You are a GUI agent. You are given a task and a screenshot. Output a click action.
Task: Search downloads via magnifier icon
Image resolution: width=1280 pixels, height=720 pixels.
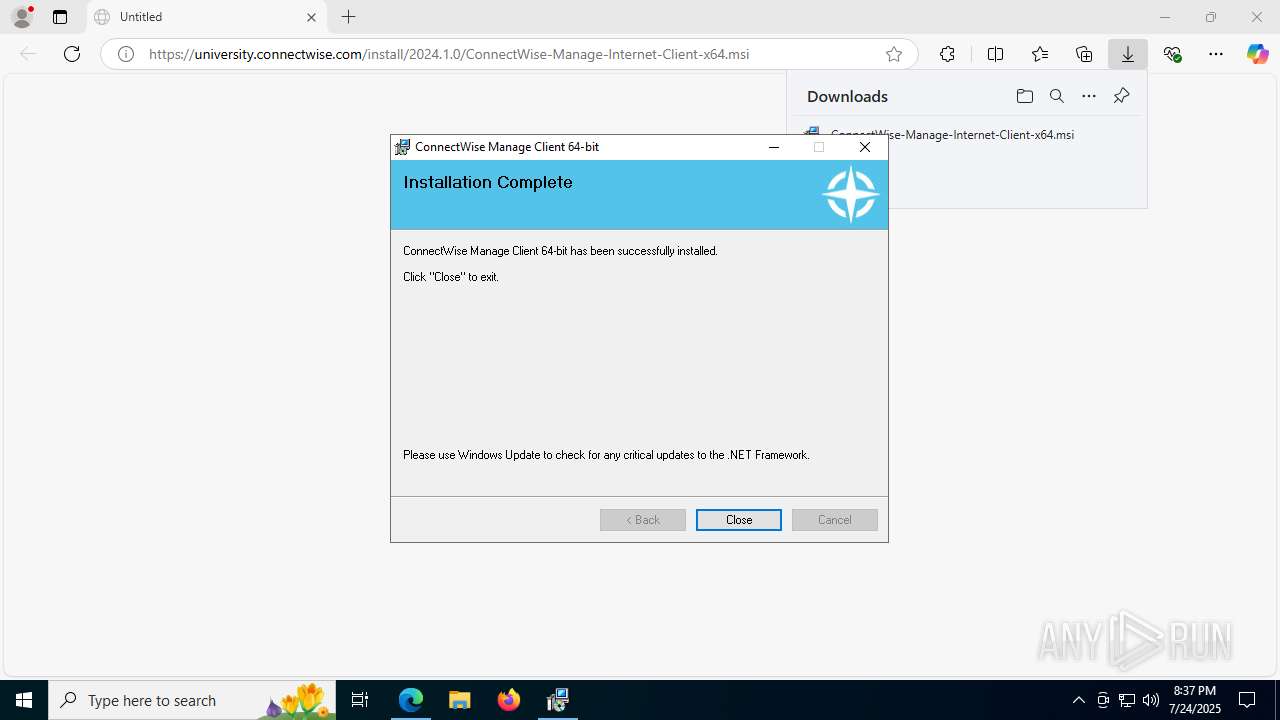pos(1057,96)
